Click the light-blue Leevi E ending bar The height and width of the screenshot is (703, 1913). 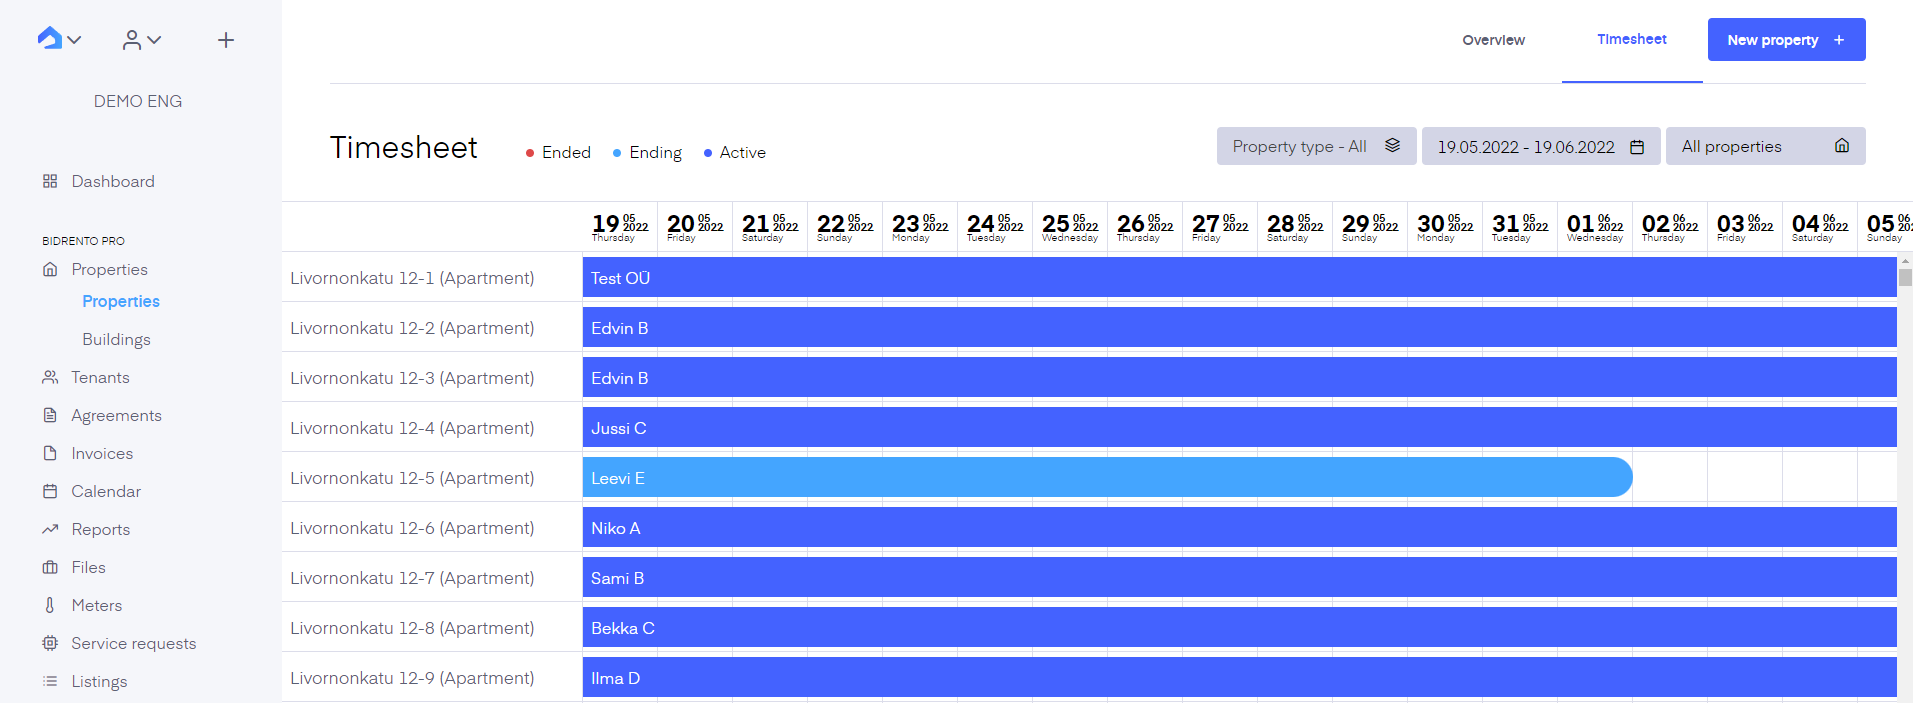pos(1107,477)
